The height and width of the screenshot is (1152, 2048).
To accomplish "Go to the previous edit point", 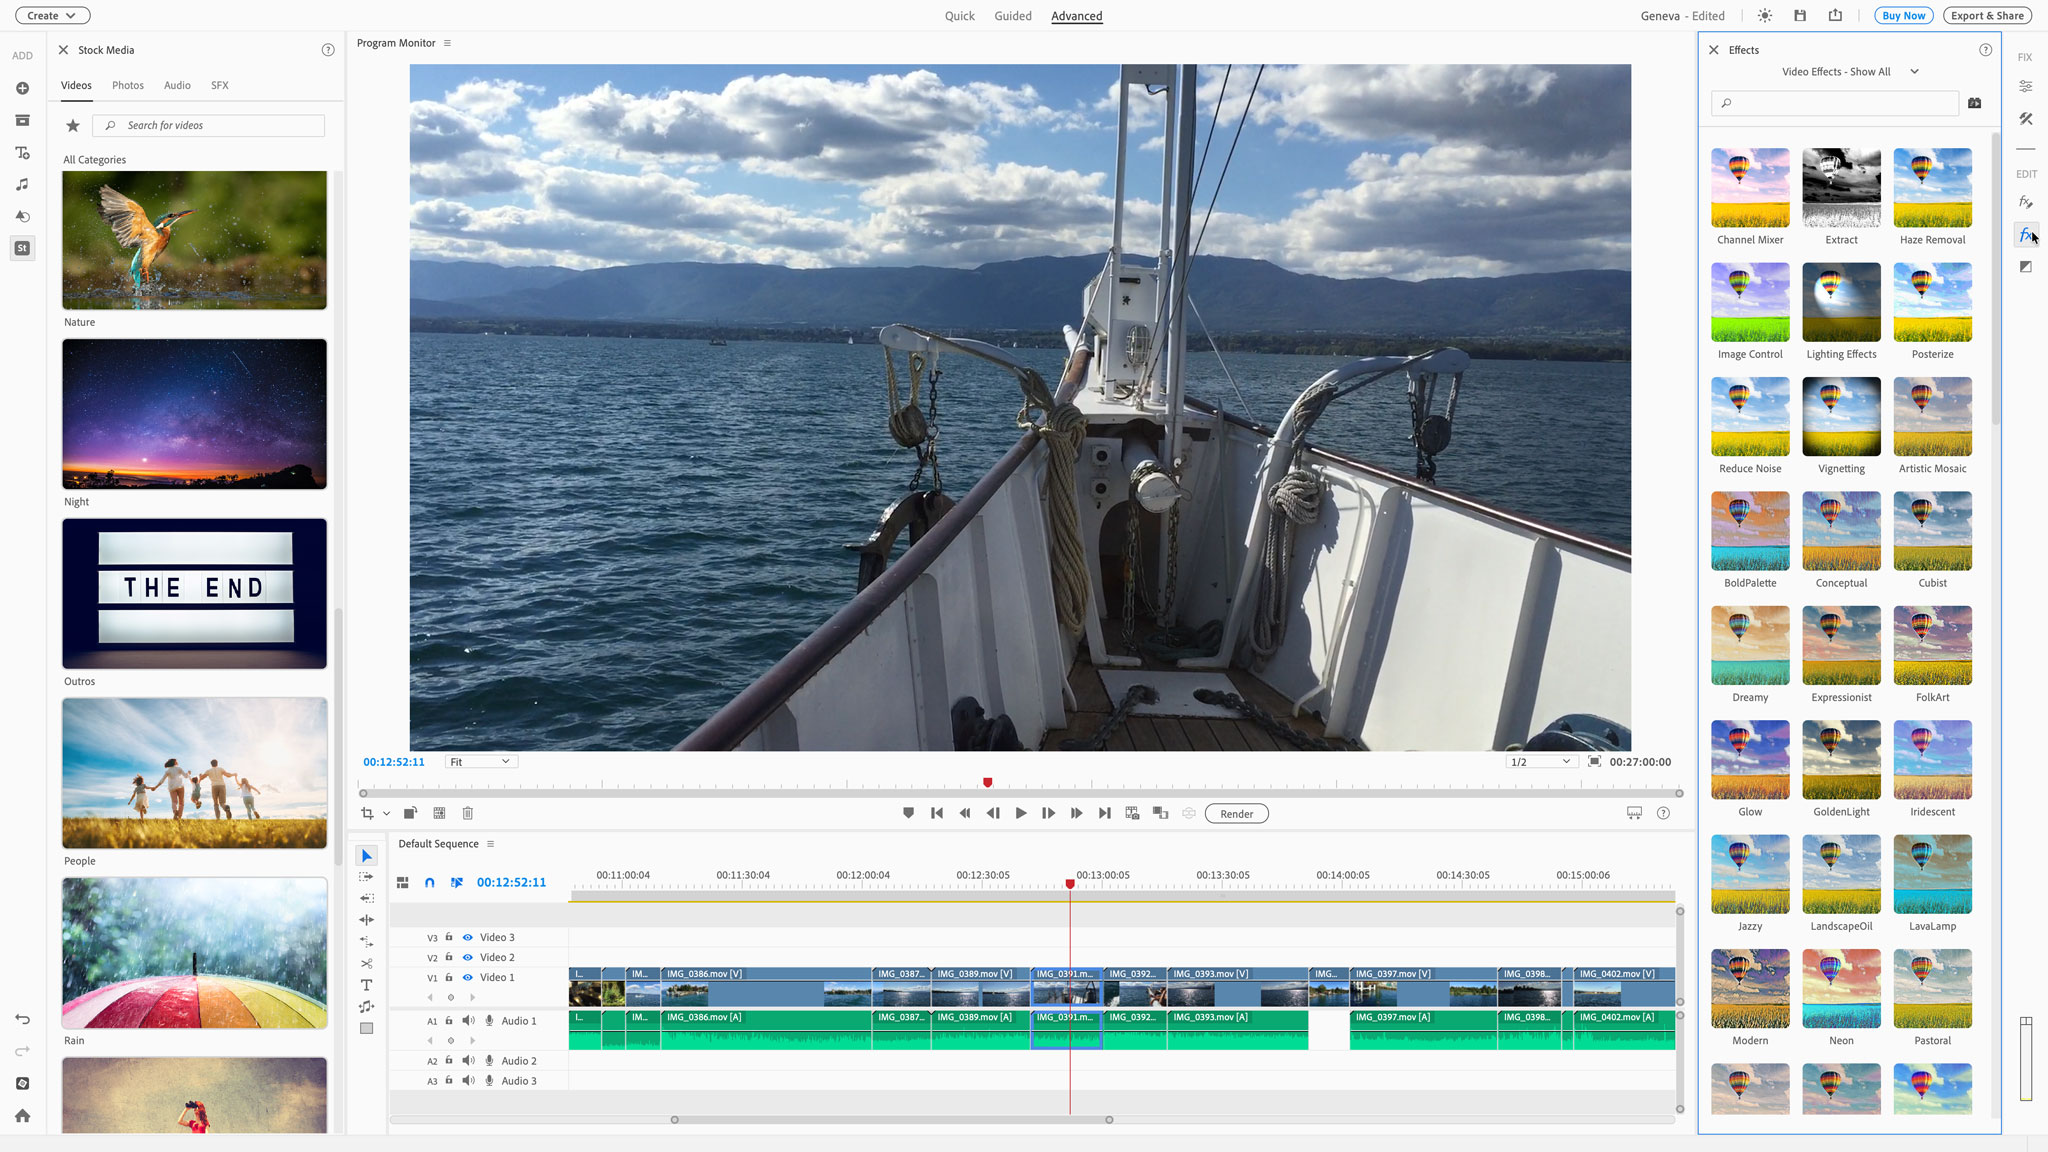I will [936, 814].
